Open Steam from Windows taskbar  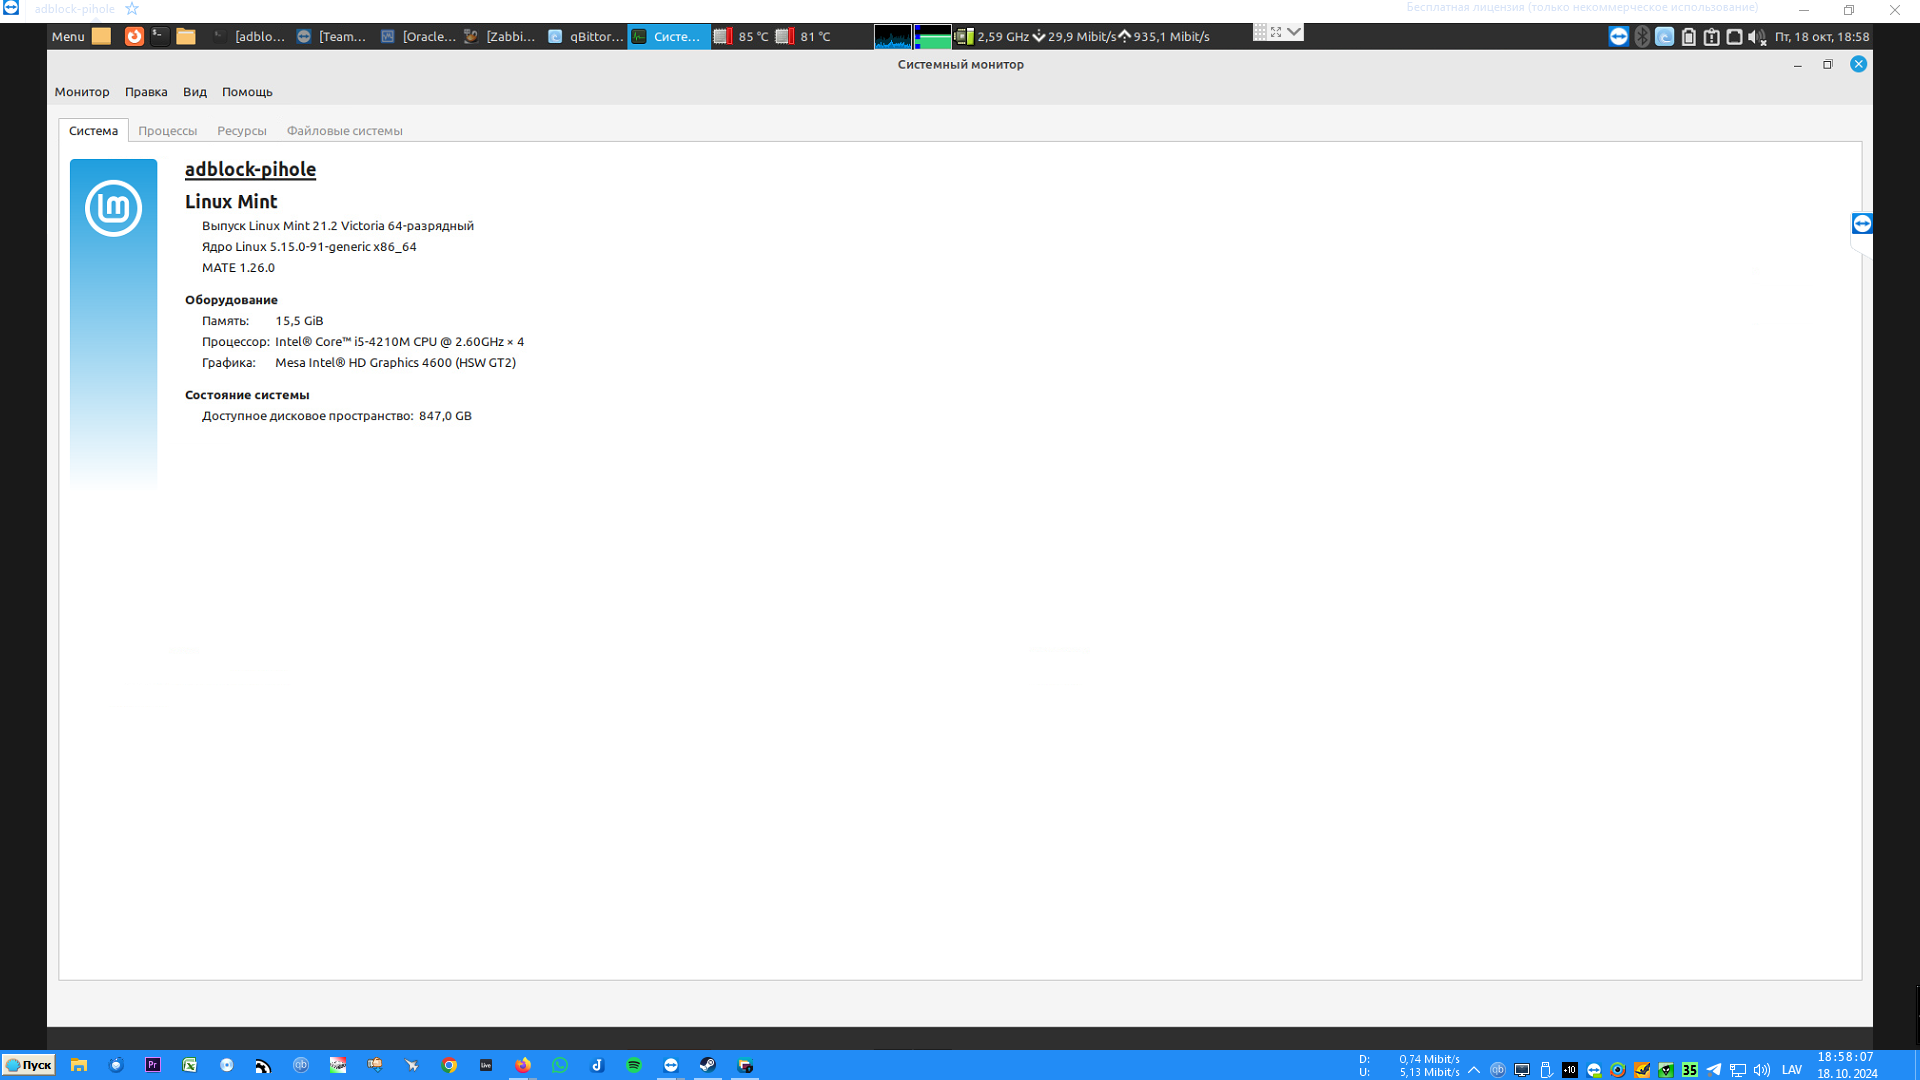click(x=708, y=1065)
